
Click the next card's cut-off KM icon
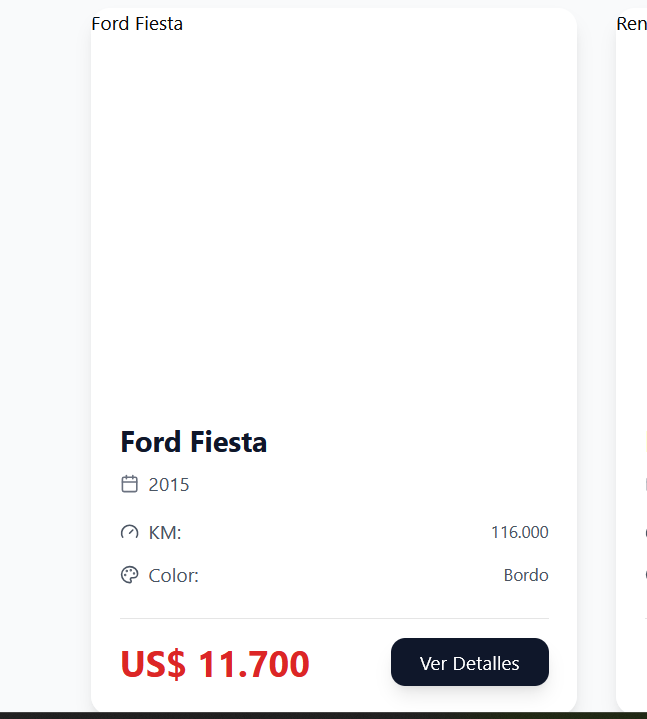pos(645,532)
